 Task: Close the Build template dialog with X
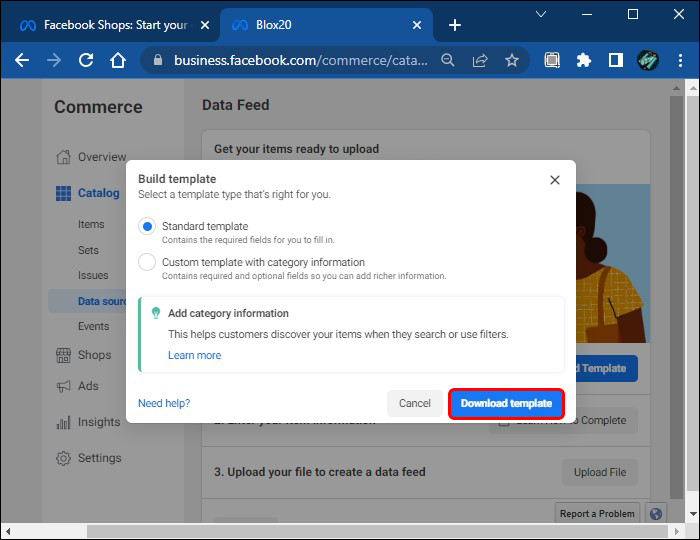tap(555, 180)
